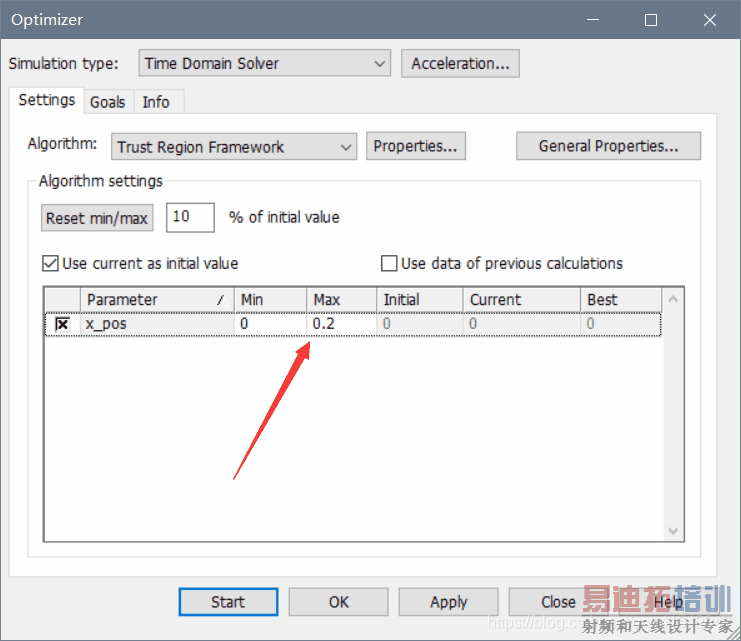Close the Optimizer window via title bar X

point(710,20)
